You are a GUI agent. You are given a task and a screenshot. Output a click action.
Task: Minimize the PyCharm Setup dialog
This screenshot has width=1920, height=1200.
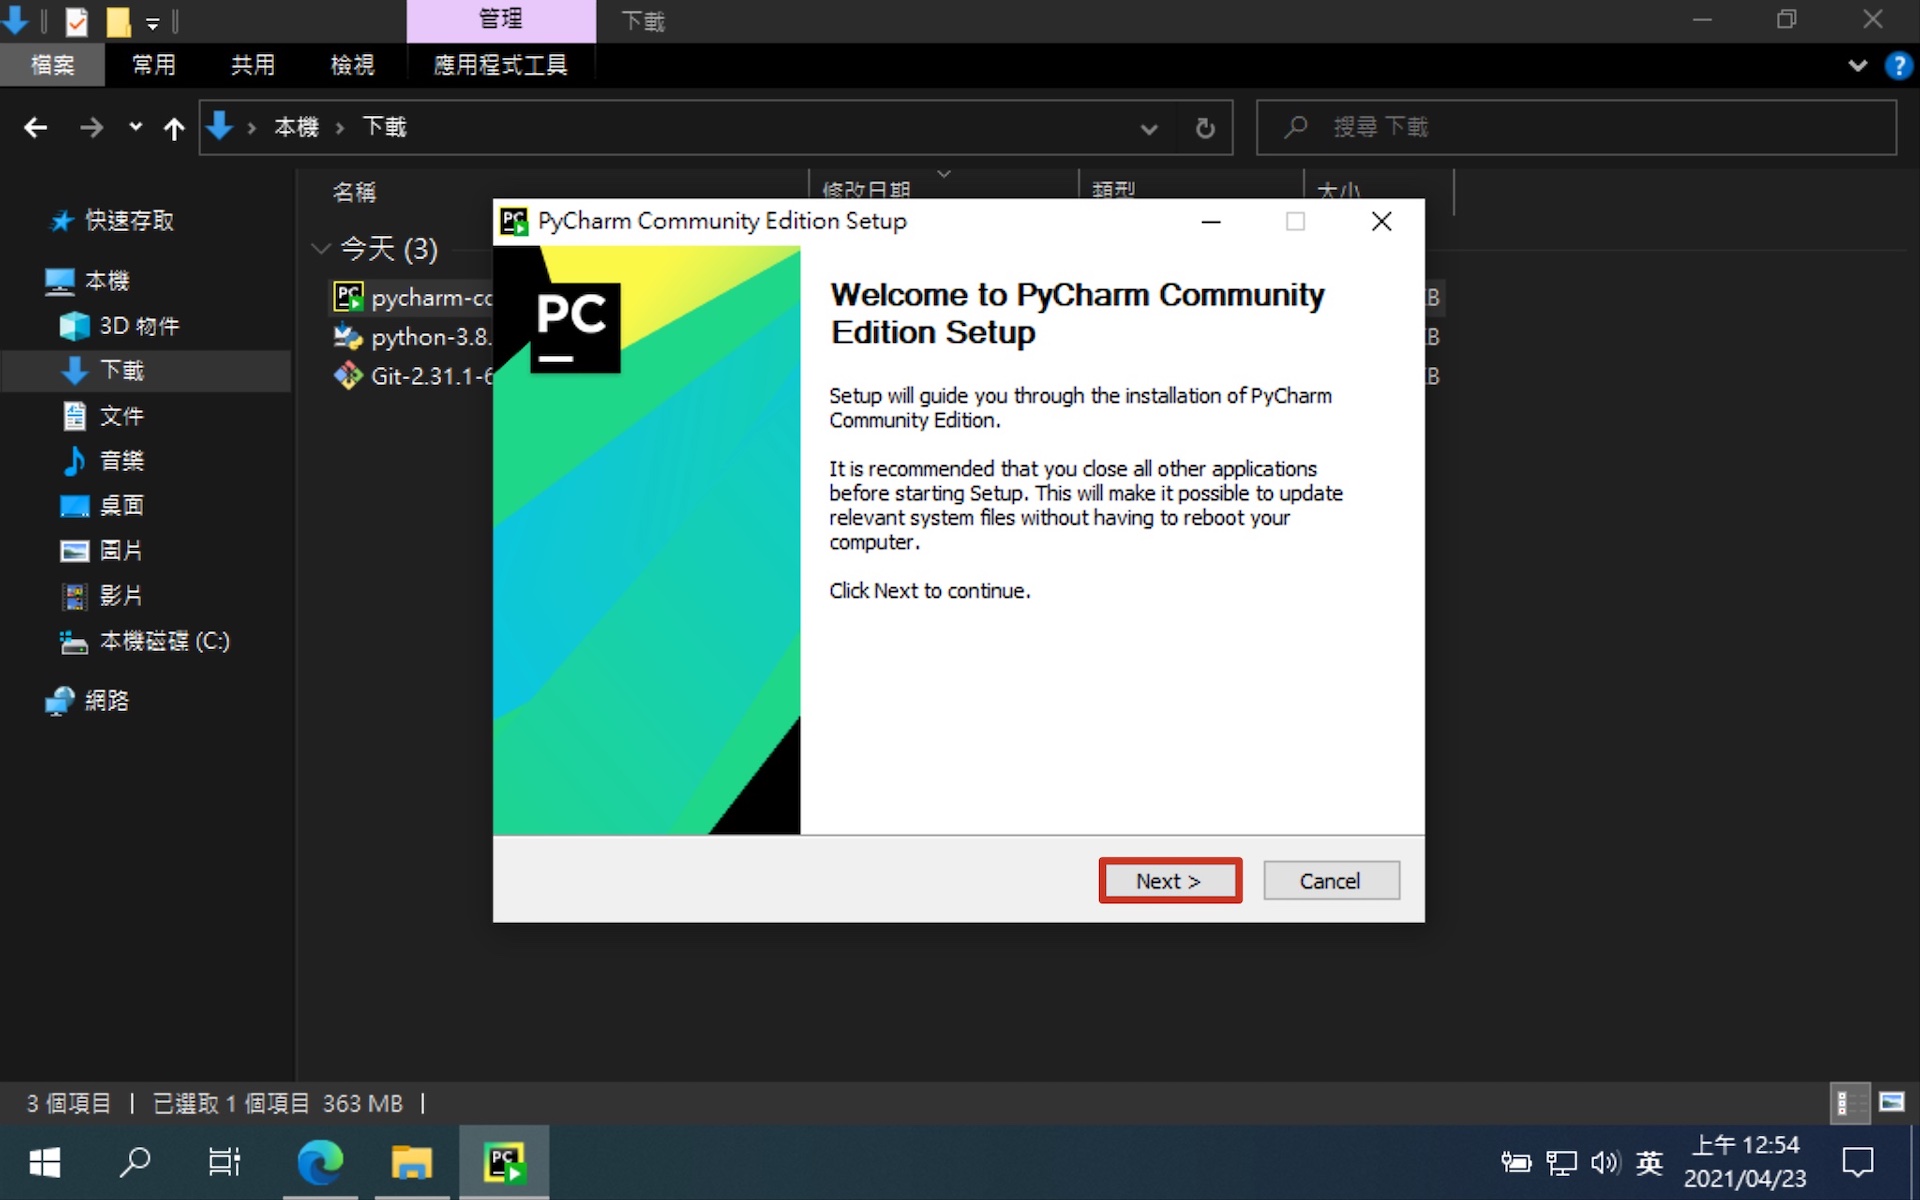point(1211,221)
